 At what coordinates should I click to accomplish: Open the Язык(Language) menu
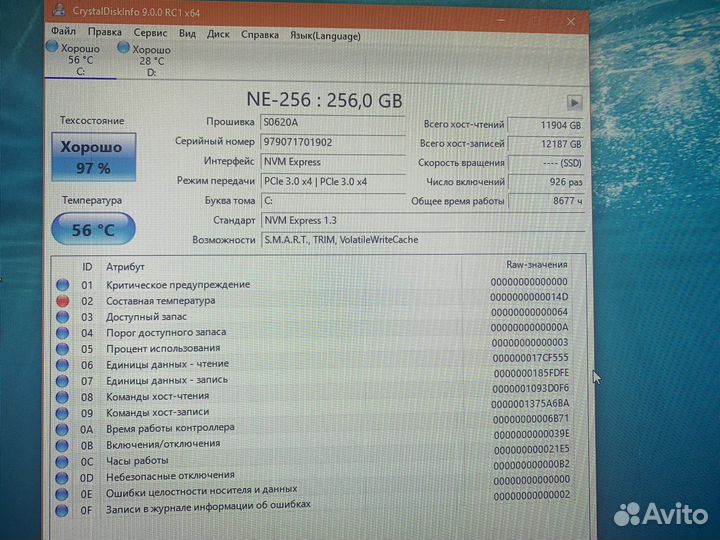tap(325, 36)
